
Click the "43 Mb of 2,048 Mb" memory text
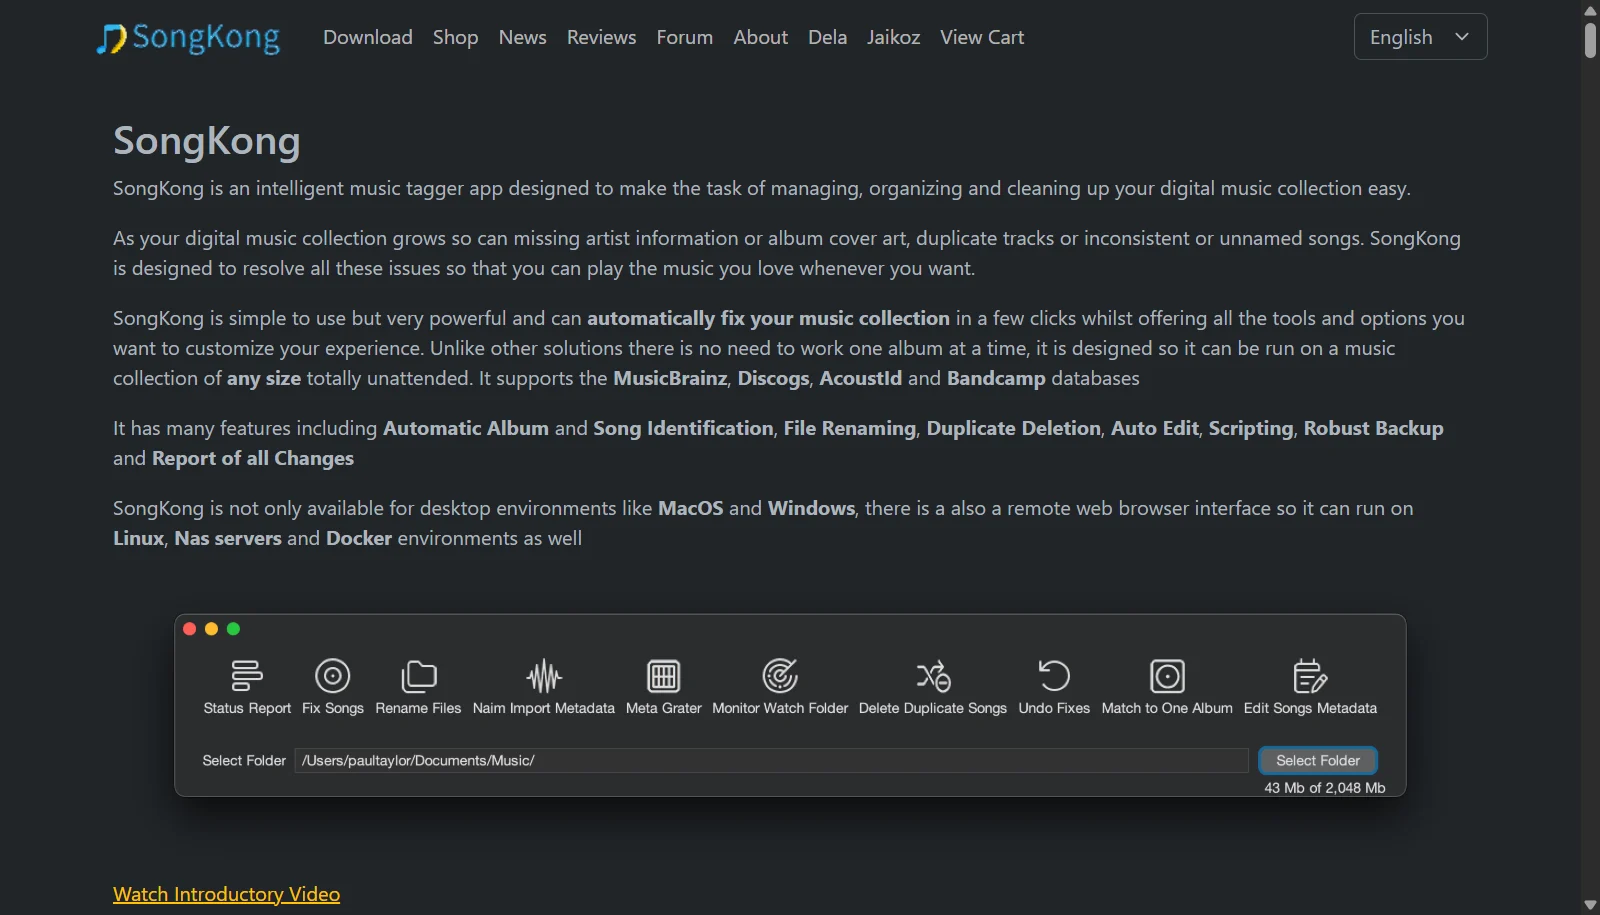(1324, 788)
